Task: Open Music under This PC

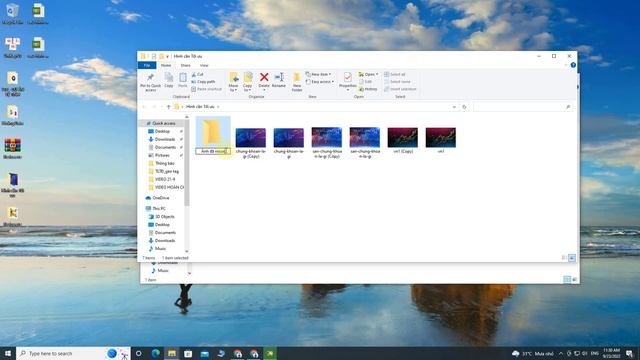Action: pos(160,249)
